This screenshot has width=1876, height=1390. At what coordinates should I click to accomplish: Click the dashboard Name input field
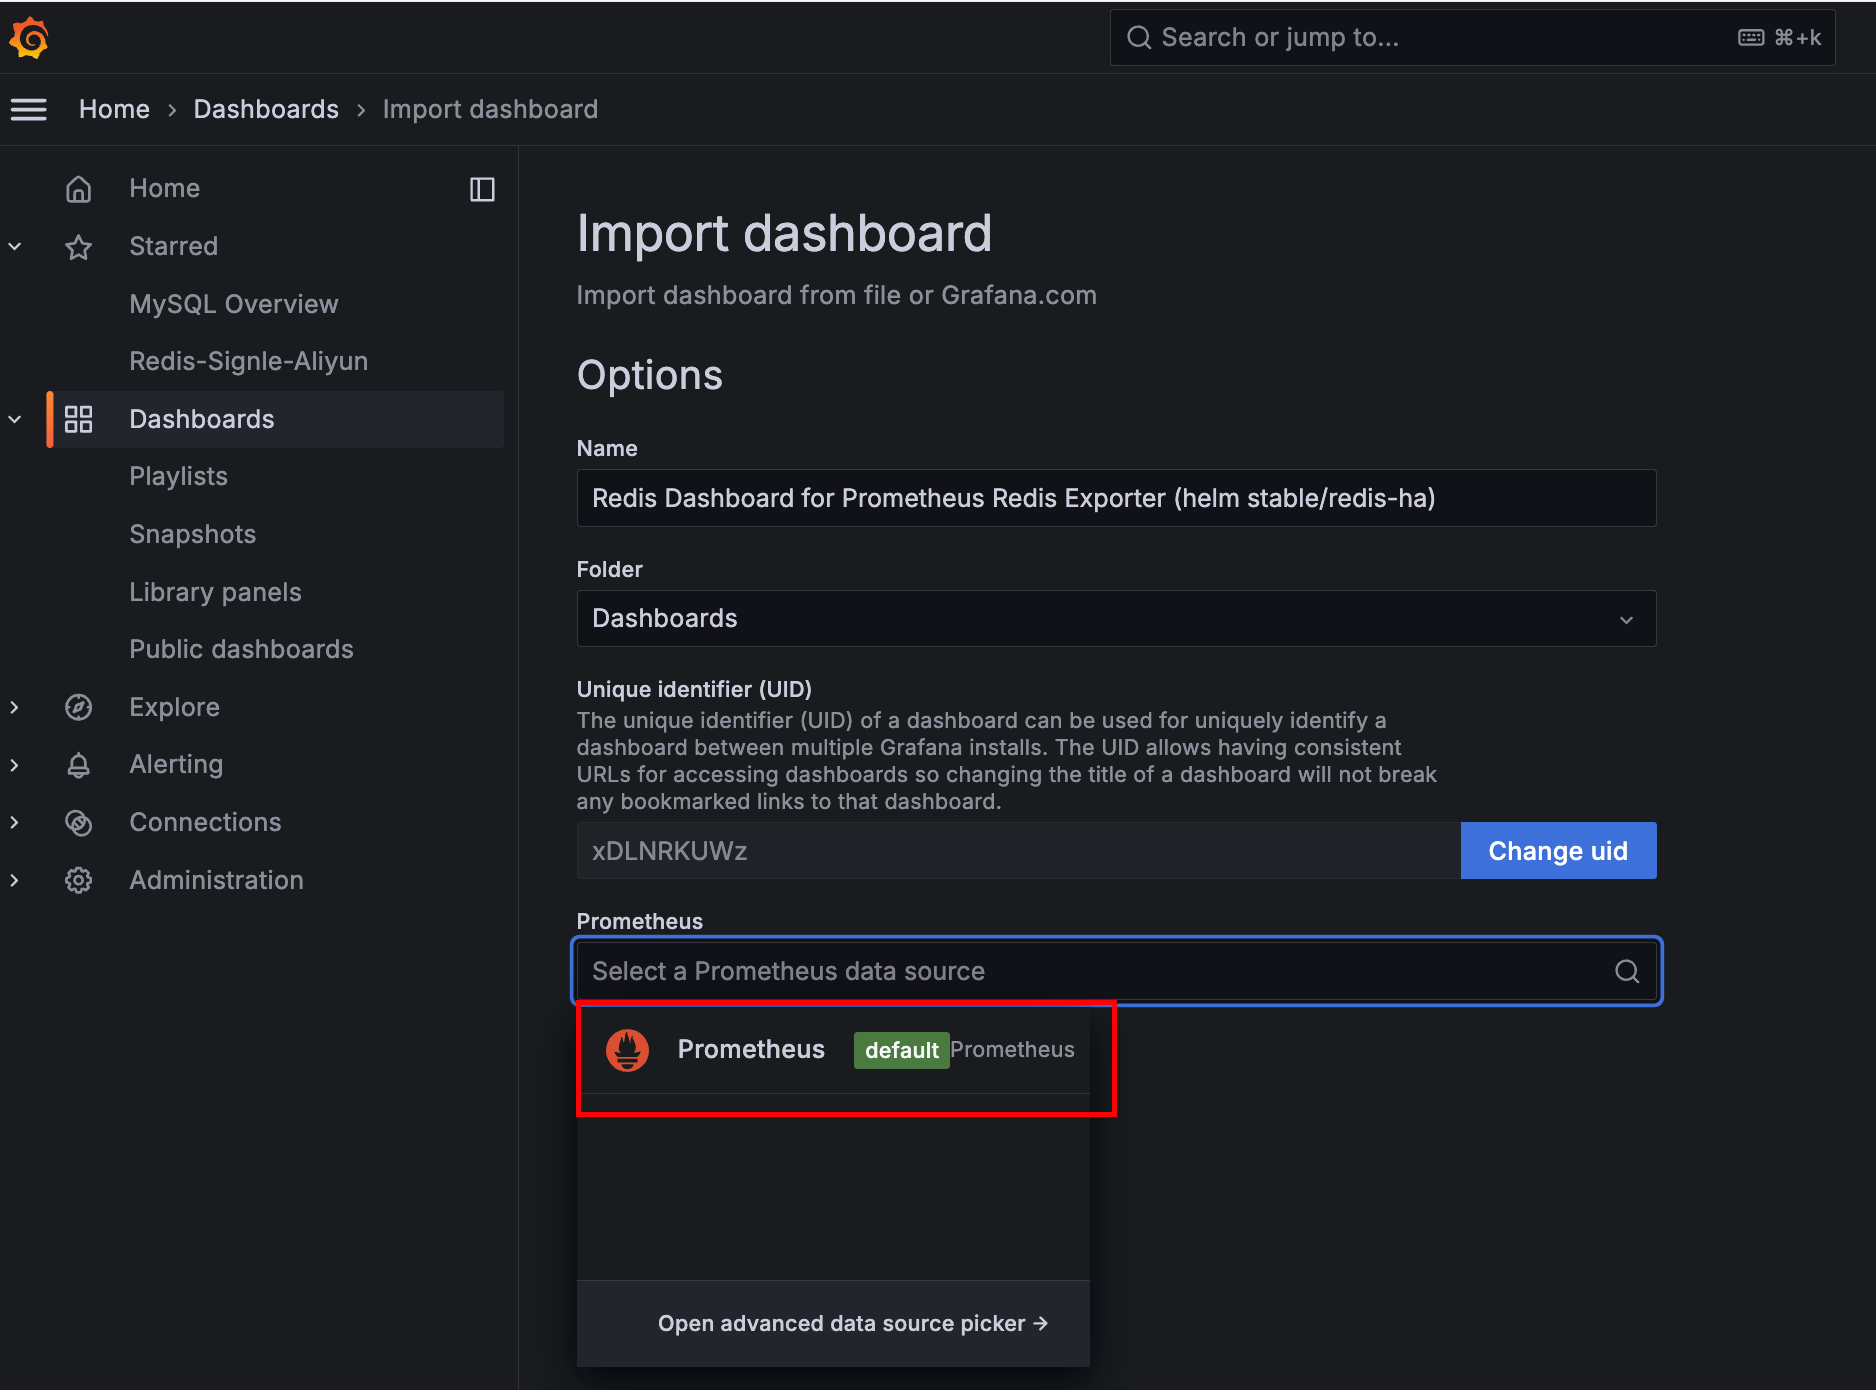1116,498
